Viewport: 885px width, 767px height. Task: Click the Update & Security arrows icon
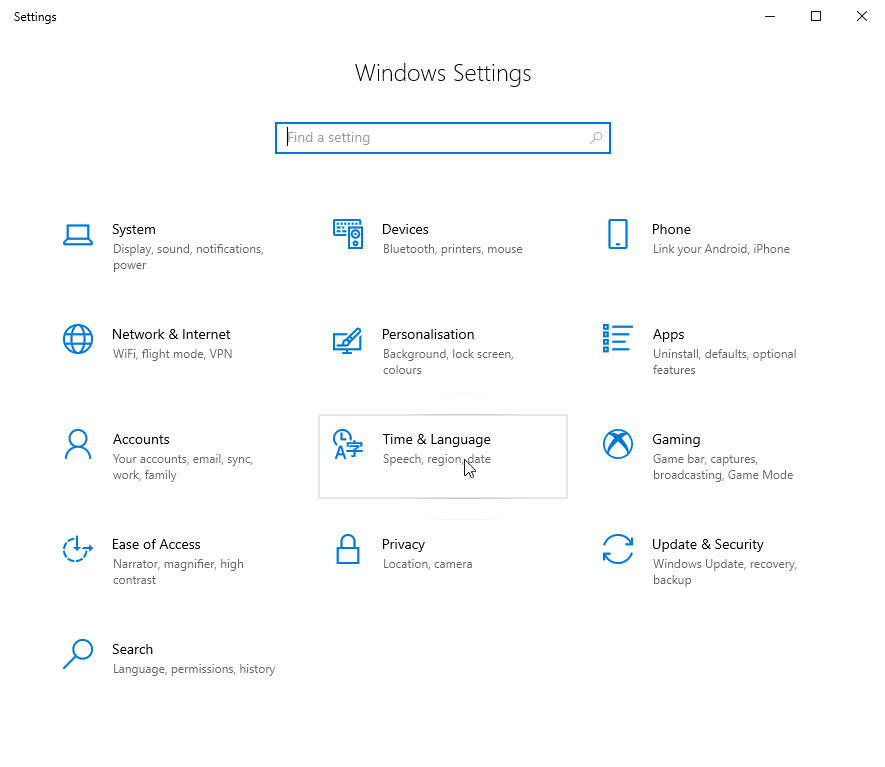tap(618, 549)
